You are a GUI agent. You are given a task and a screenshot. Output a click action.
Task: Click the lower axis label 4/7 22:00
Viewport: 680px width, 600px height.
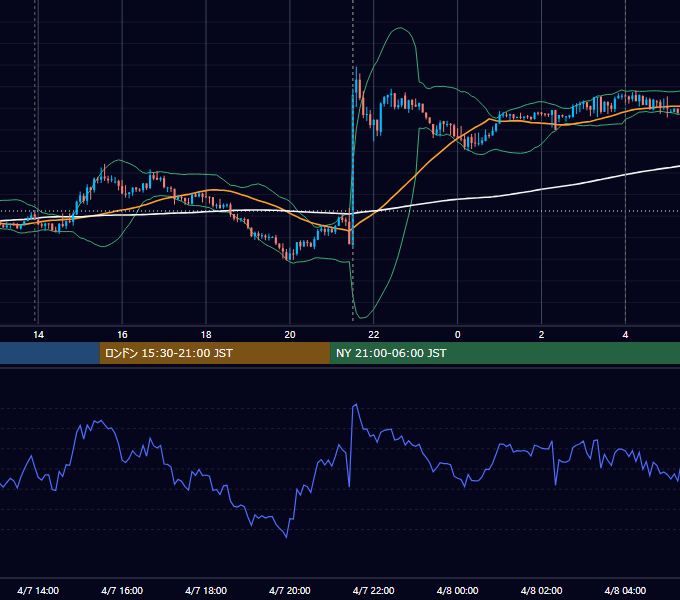pyautogui.click(x=373, y=590)
